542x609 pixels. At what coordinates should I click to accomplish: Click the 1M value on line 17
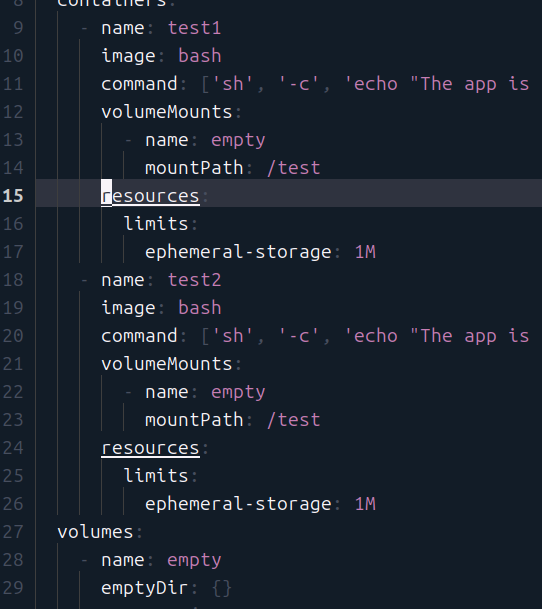click(365, 252)
